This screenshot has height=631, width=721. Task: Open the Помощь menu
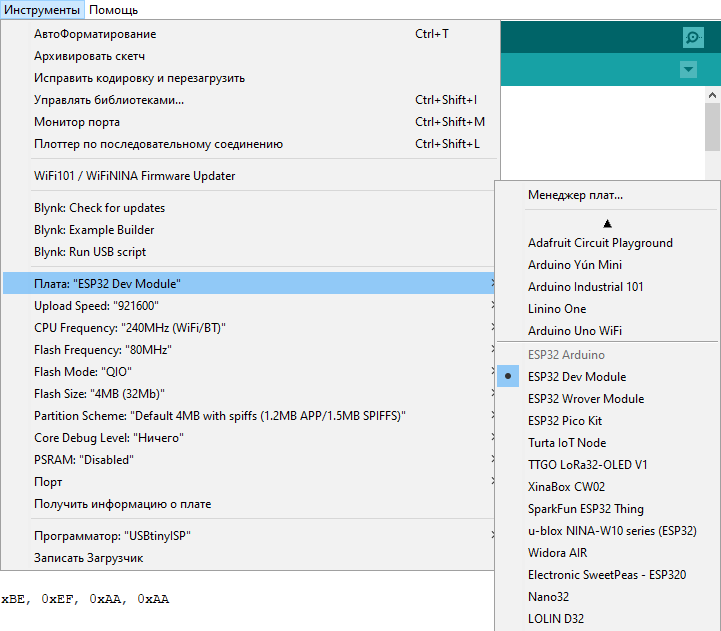point(113,10)
